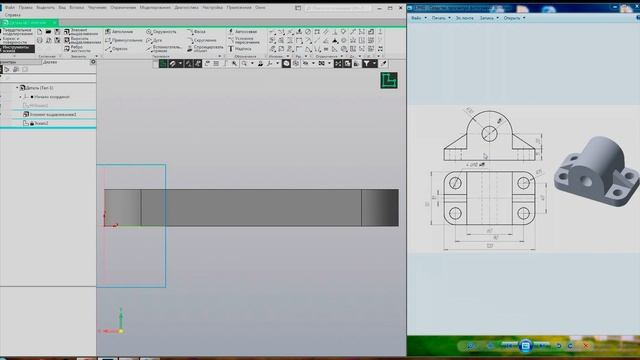Open the Вставка menu

pos(77,7)
